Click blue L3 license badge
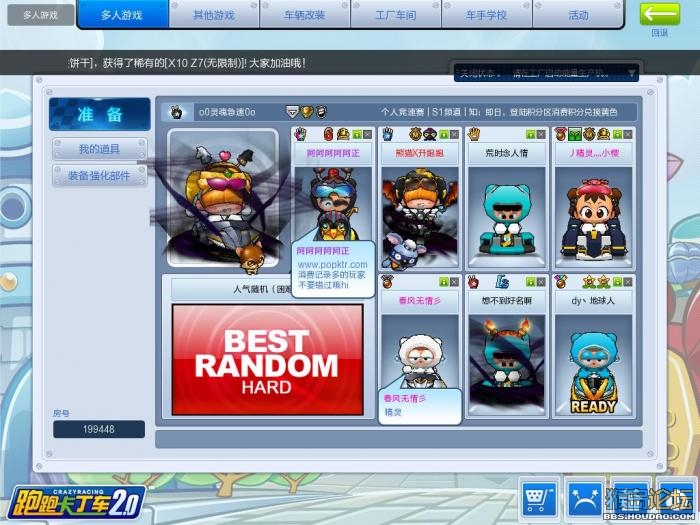The width and height of the screenshot is (700, 525). click(x=502, y=282)
